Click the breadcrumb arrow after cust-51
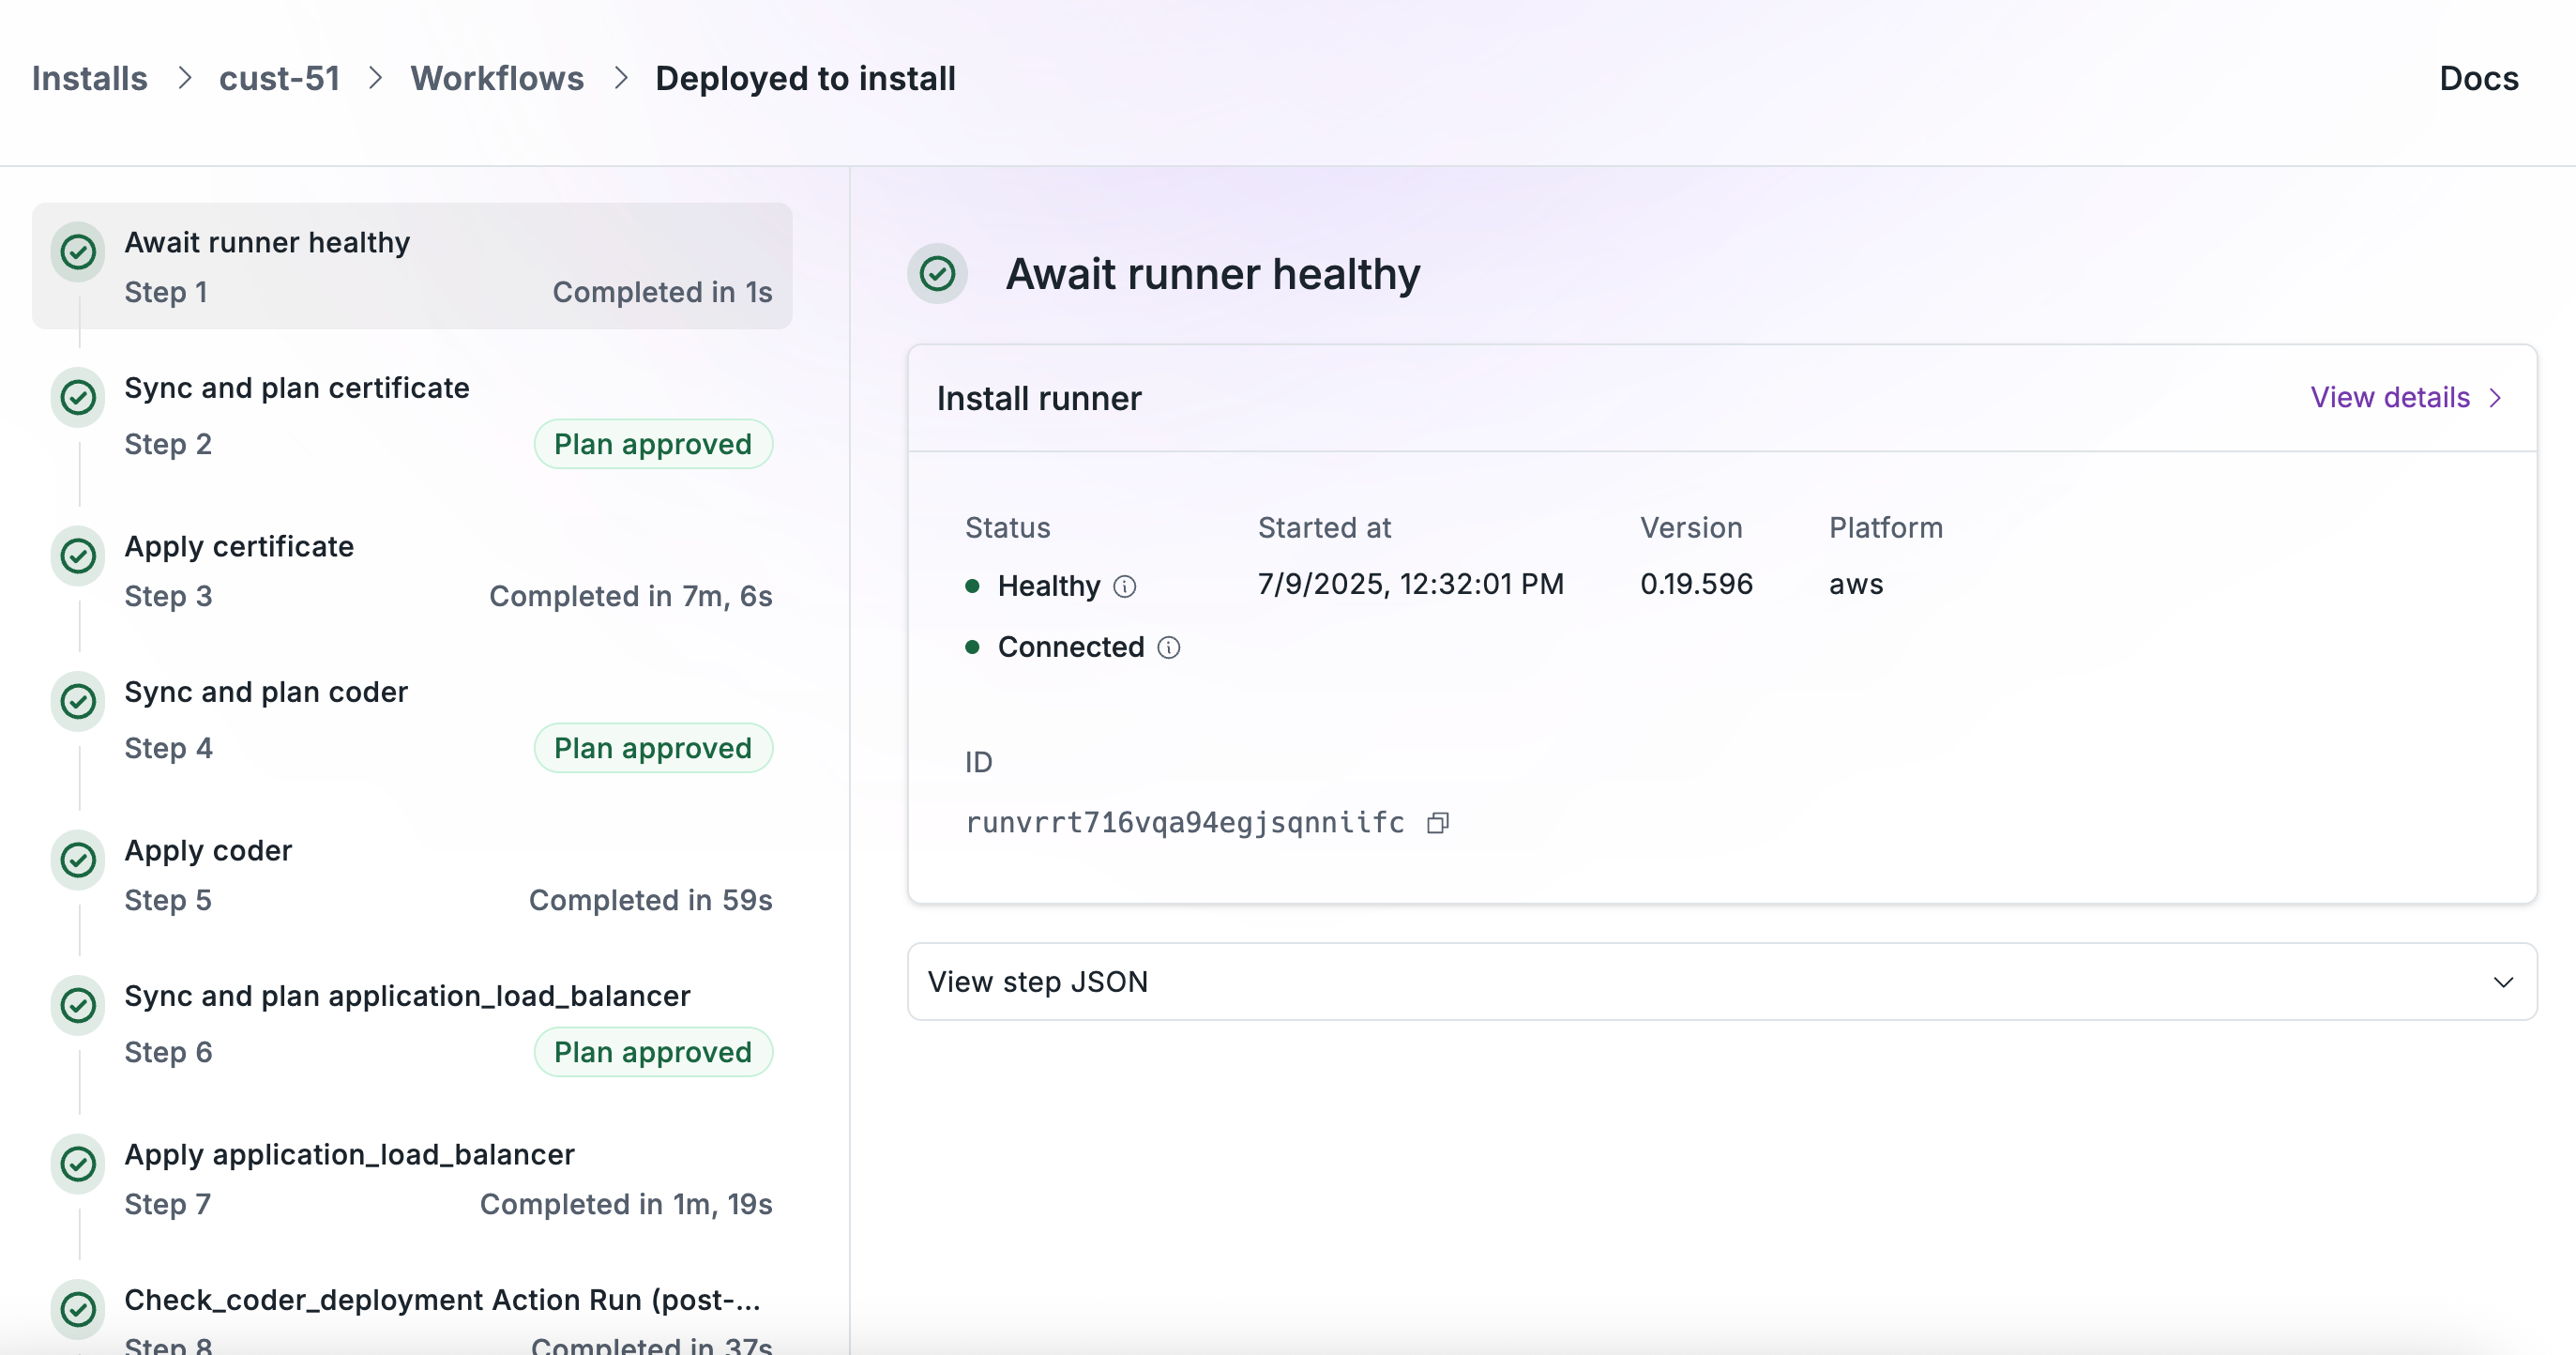 pyautogui.click(x=375, y=78)
